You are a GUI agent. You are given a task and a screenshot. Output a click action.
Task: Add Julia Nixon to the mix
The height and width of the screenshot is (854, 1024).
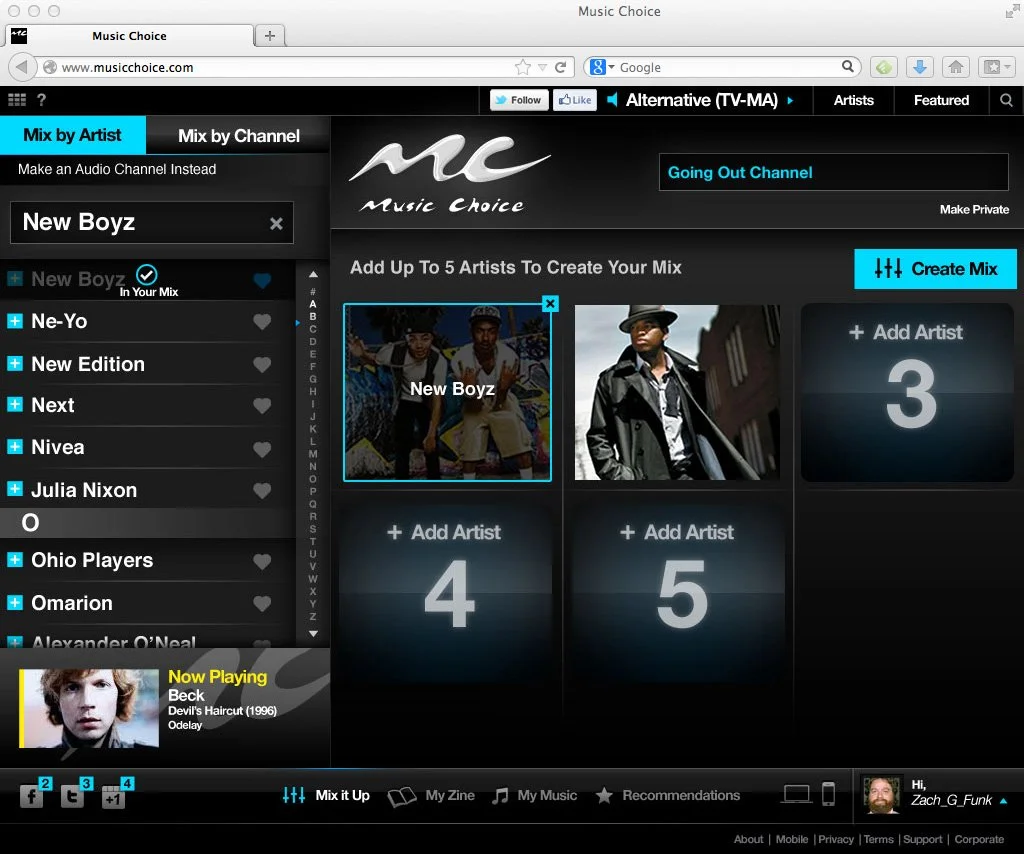pos(14,489)
